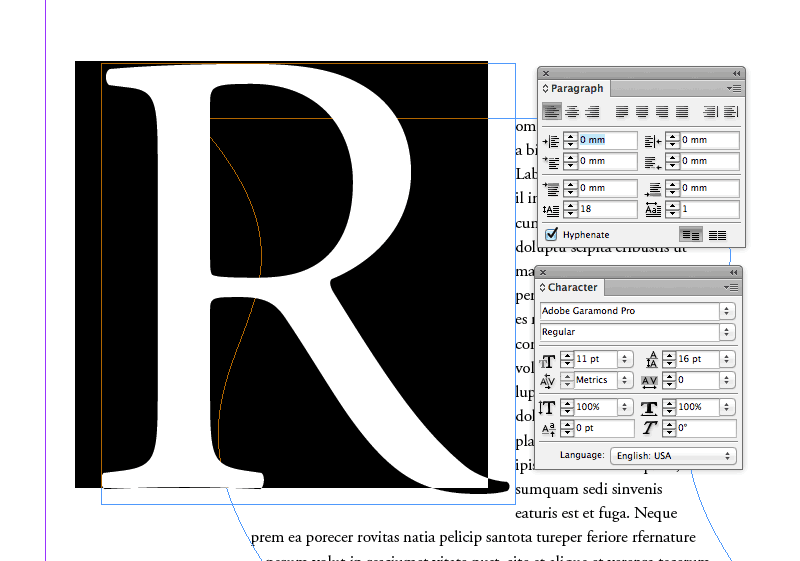The height and width of the screenshot is (561, 800).
Task: Click the Right Indent 0 mm field
Action: 709,140
